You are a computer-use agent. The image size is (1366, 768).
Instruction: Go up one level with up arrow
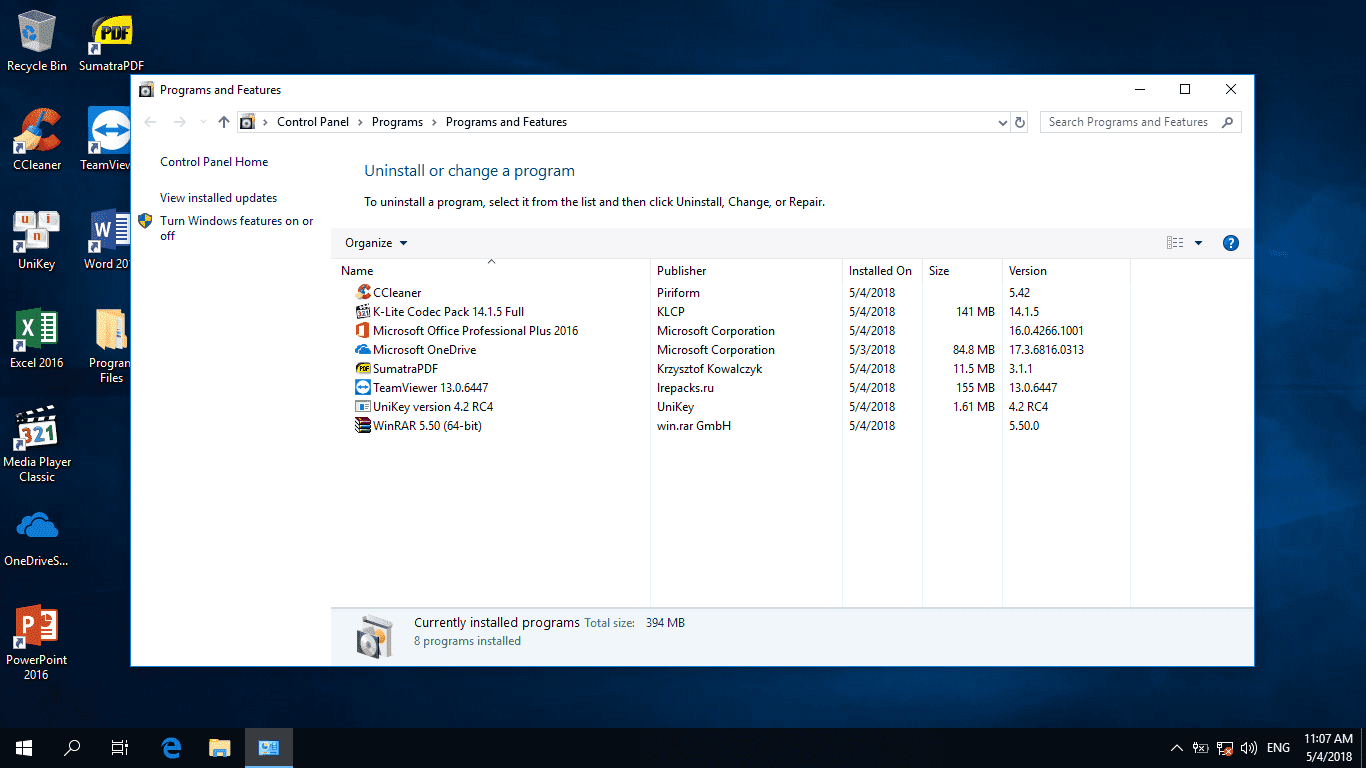pos(224,122)
